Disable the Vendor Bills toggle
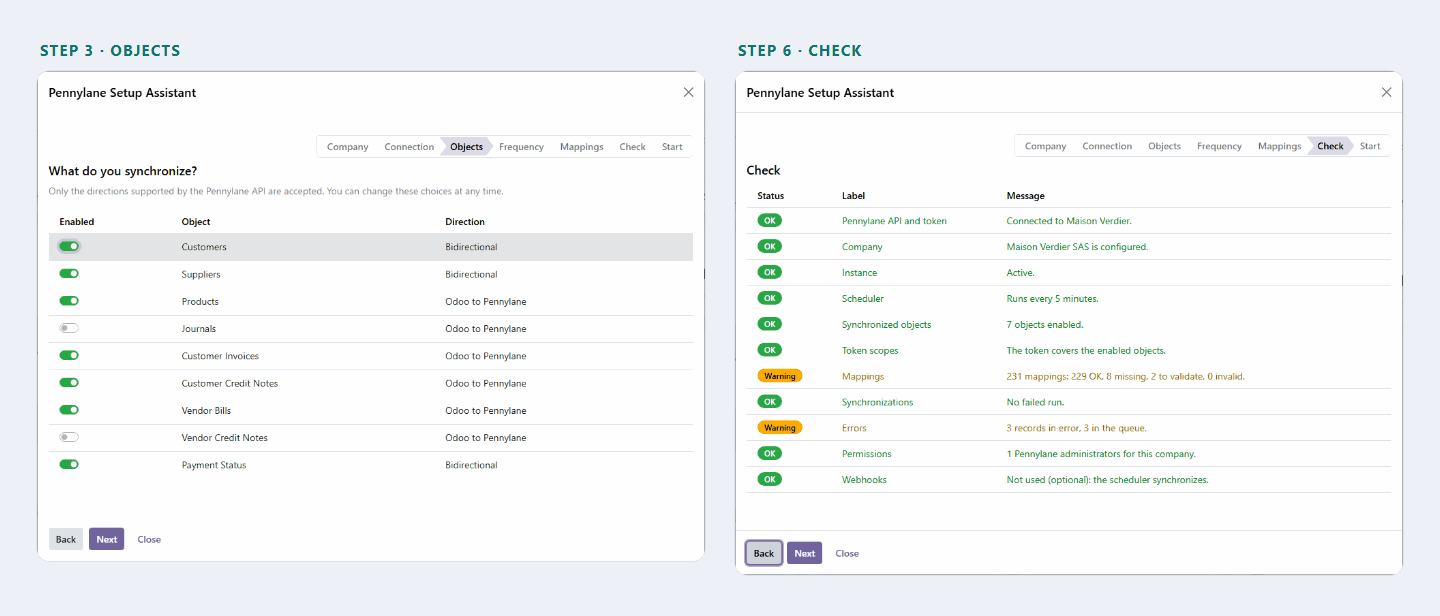Image resolution: width=1440 pixels, height=616 pixels. (x=69, y=410)
